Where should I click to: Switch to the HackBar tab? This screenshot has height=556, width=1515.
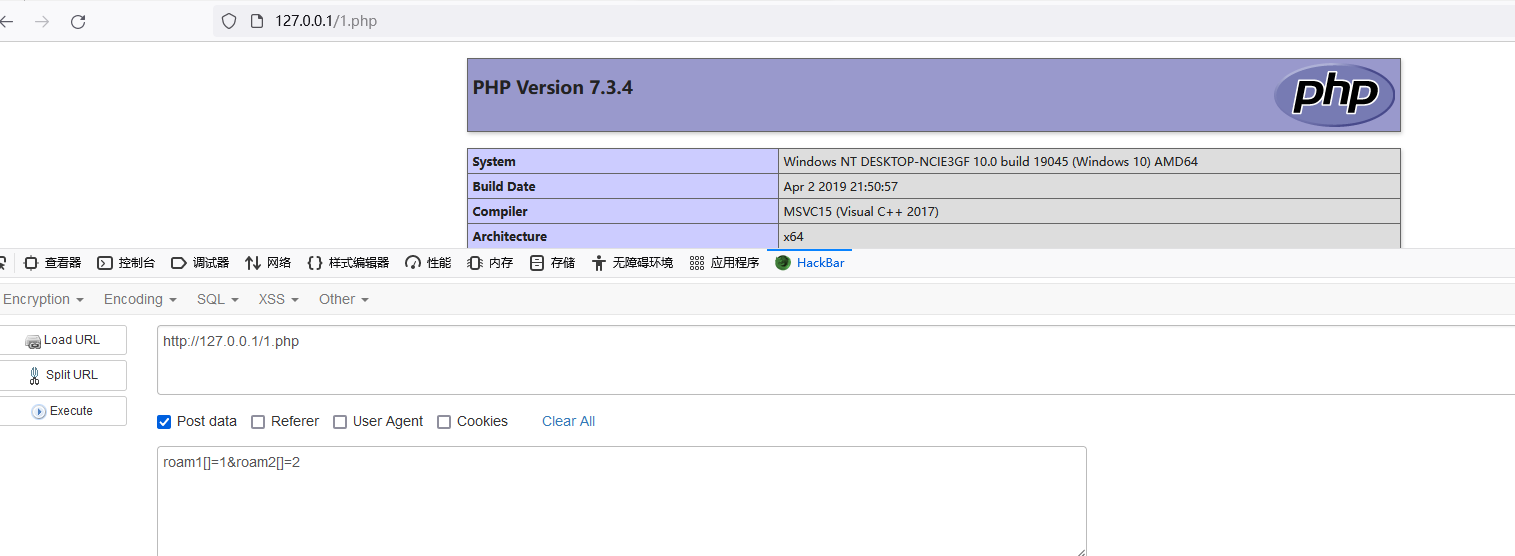point(810,263)
